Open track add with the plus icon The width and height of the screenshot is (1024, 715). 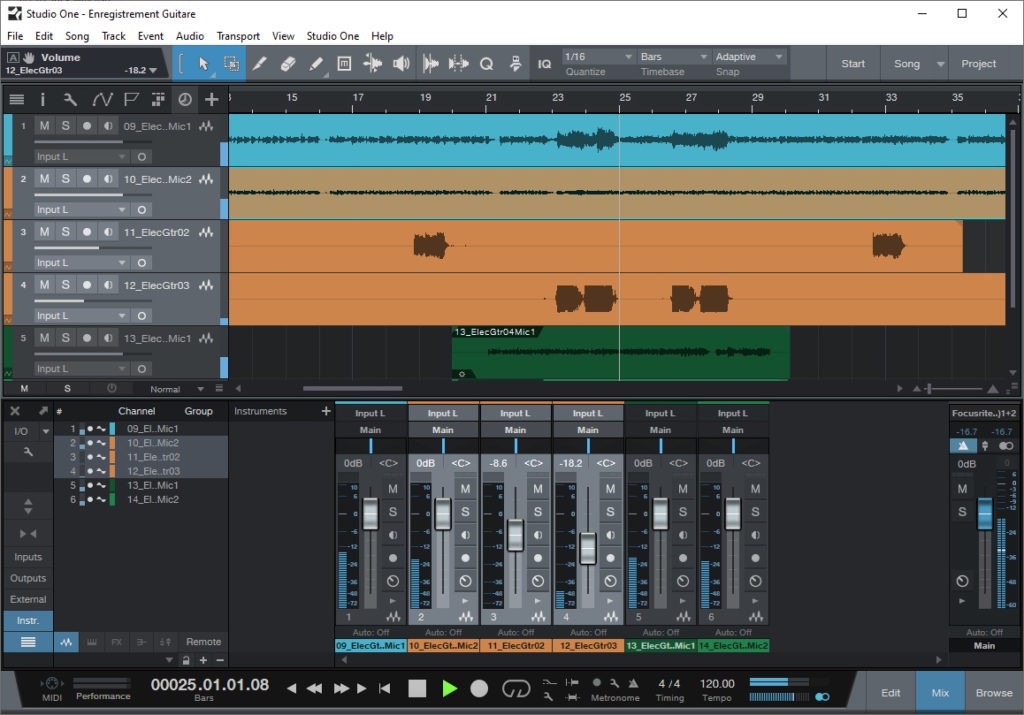point(211,99)
